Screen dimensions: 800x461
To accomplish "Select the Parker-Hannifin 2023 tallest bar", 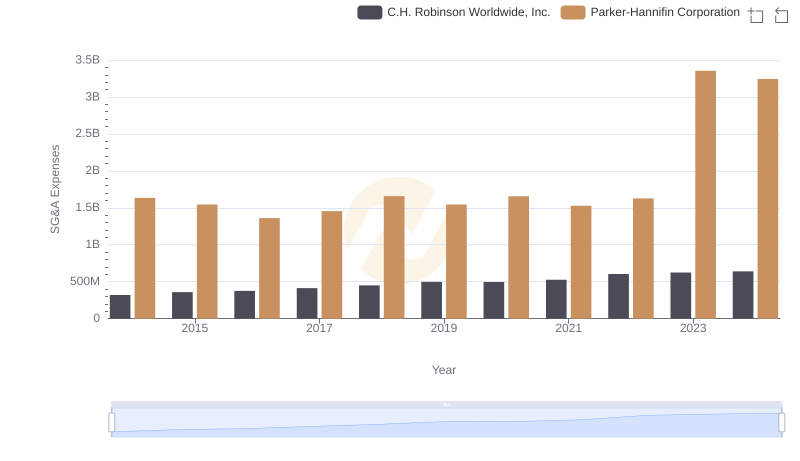I will coord(705,194).
